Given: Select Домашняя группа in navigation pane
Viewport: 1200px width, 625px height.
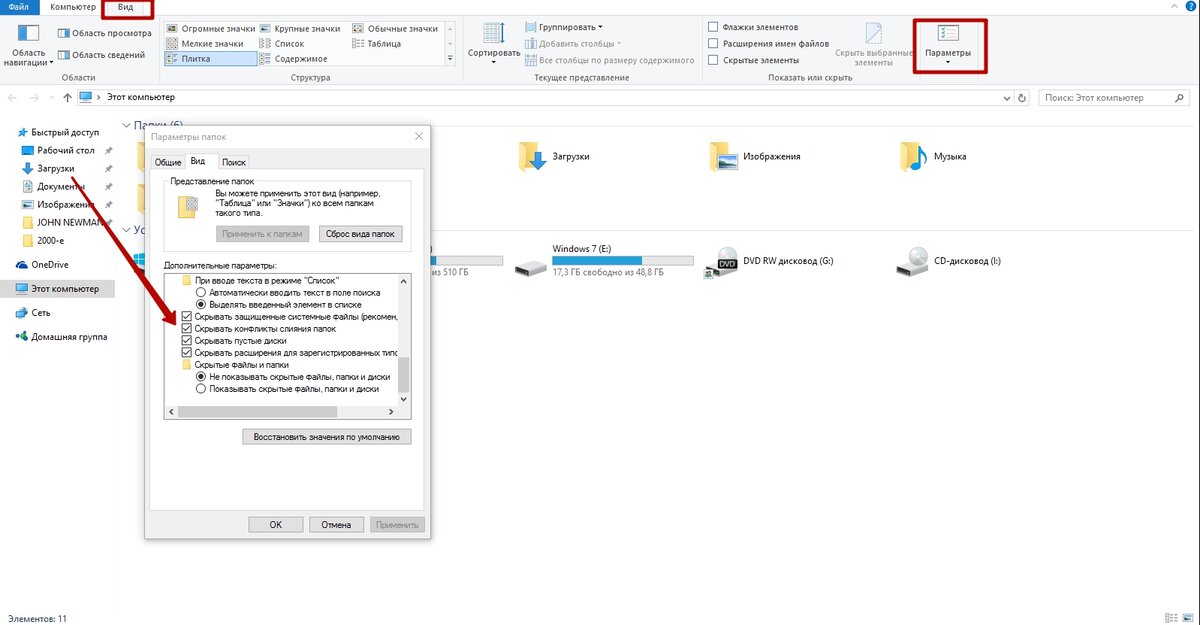Looking at the screenshot, I should click(x=61, y=337).
